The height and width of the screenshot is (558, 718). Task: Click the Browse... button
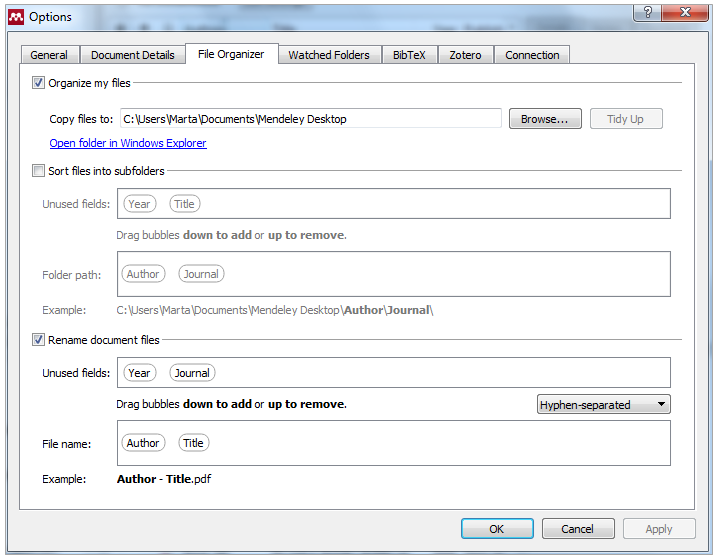click(x=545, y=119)
